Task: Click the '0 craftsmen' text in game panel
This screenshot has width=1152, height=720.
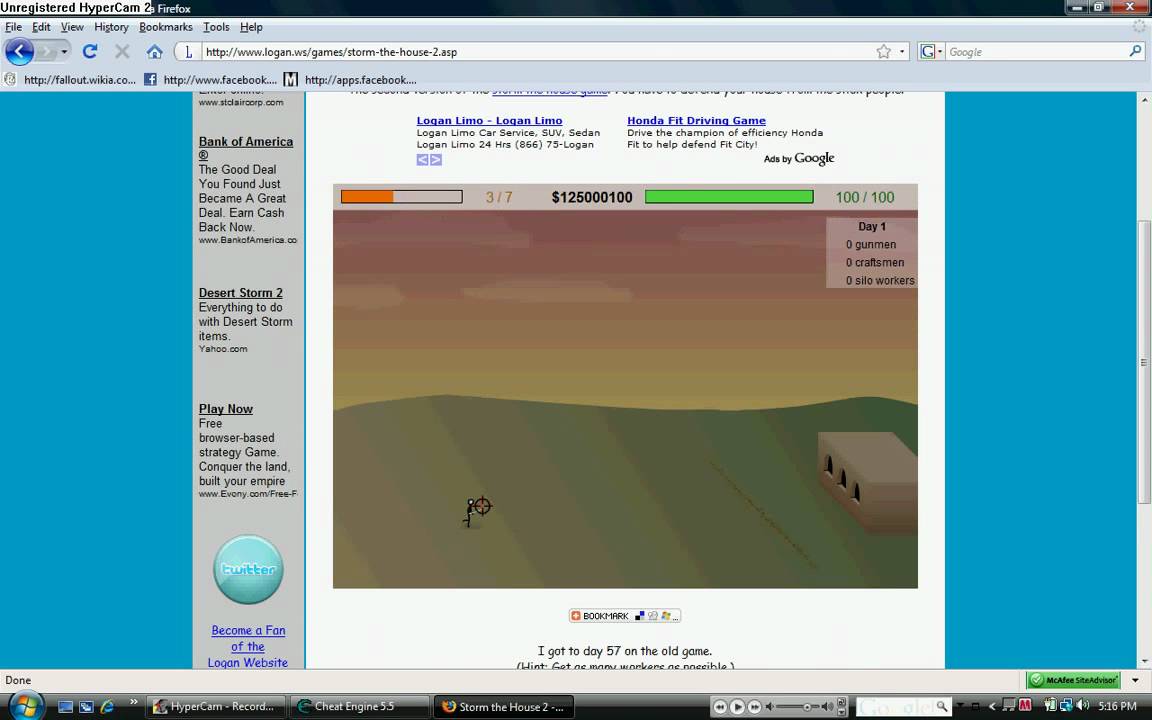Action: pyautogui.click(x=874, y=262)
